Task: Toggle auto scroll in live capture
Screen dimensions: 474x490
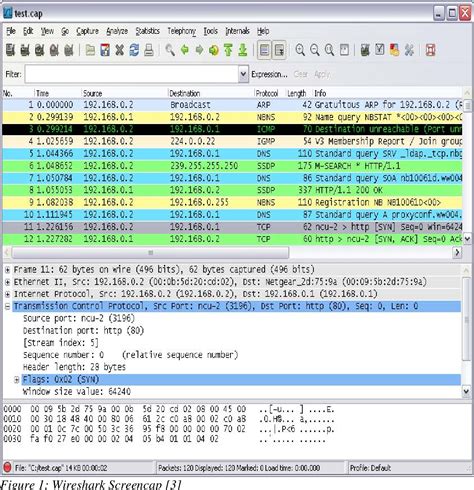Action: click(x=279, y=50)
